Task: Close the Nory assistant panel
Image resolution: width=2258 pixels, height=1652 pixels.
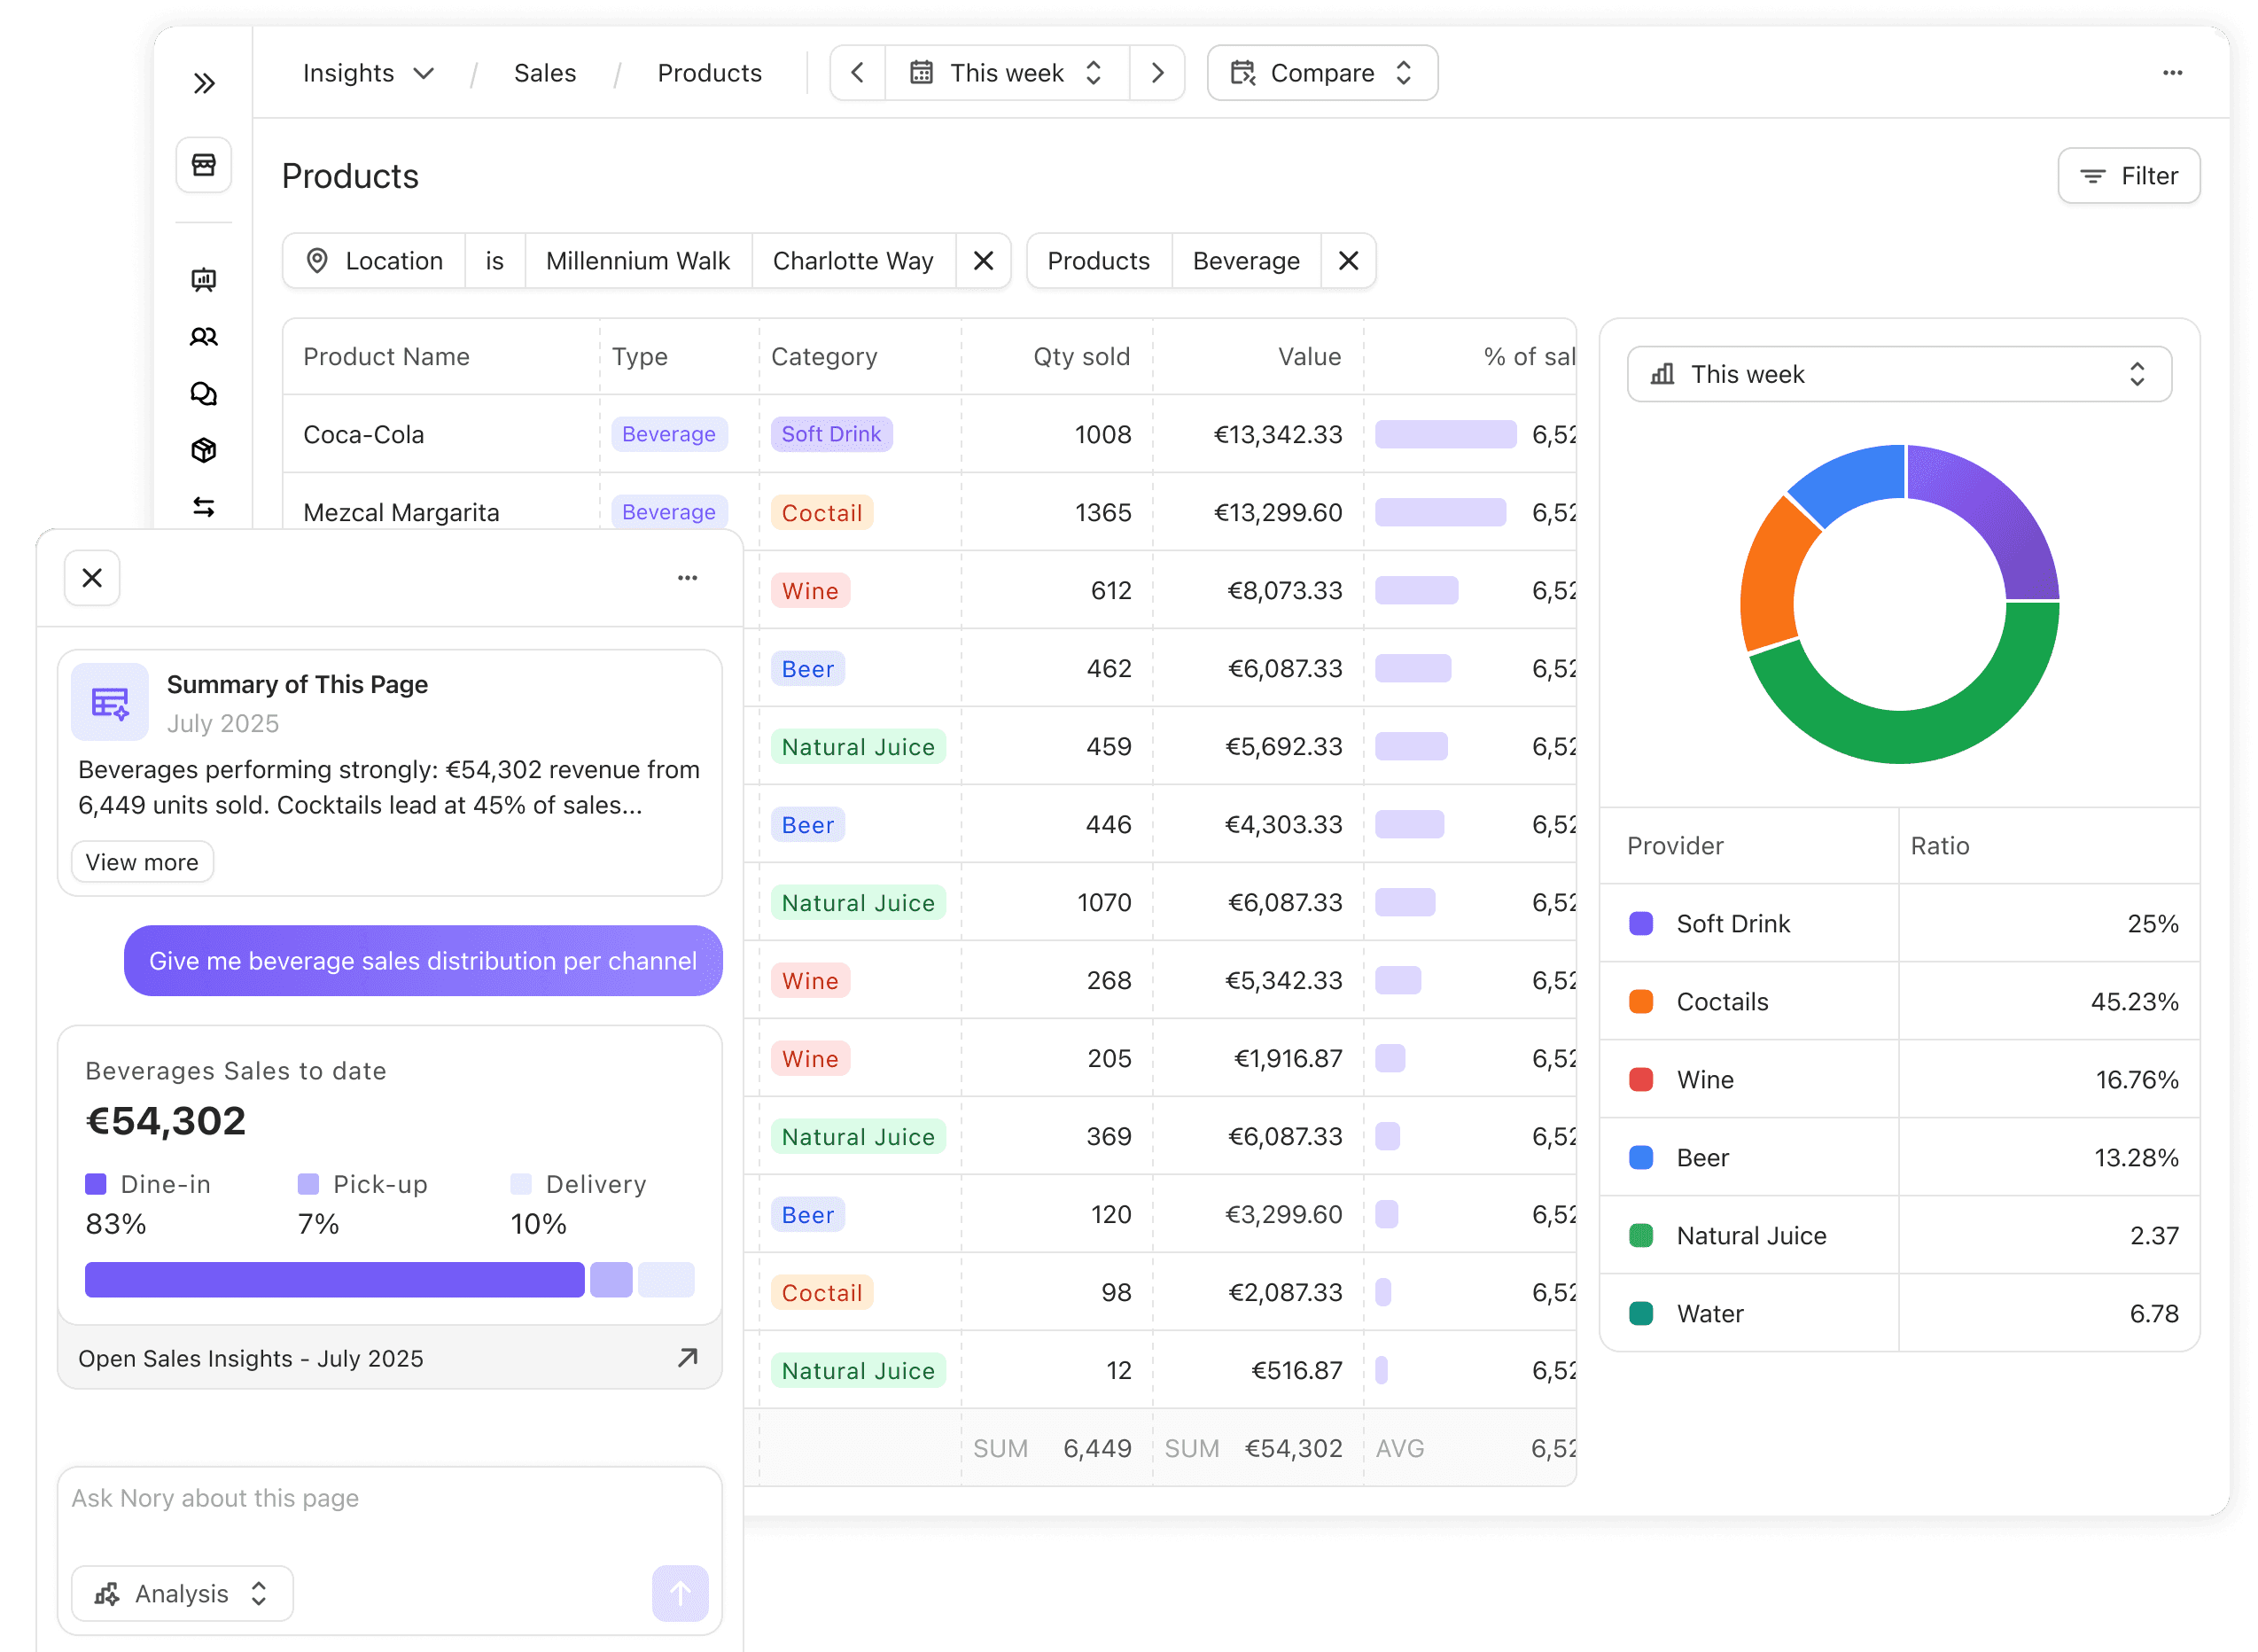Action: click(92, 578)
